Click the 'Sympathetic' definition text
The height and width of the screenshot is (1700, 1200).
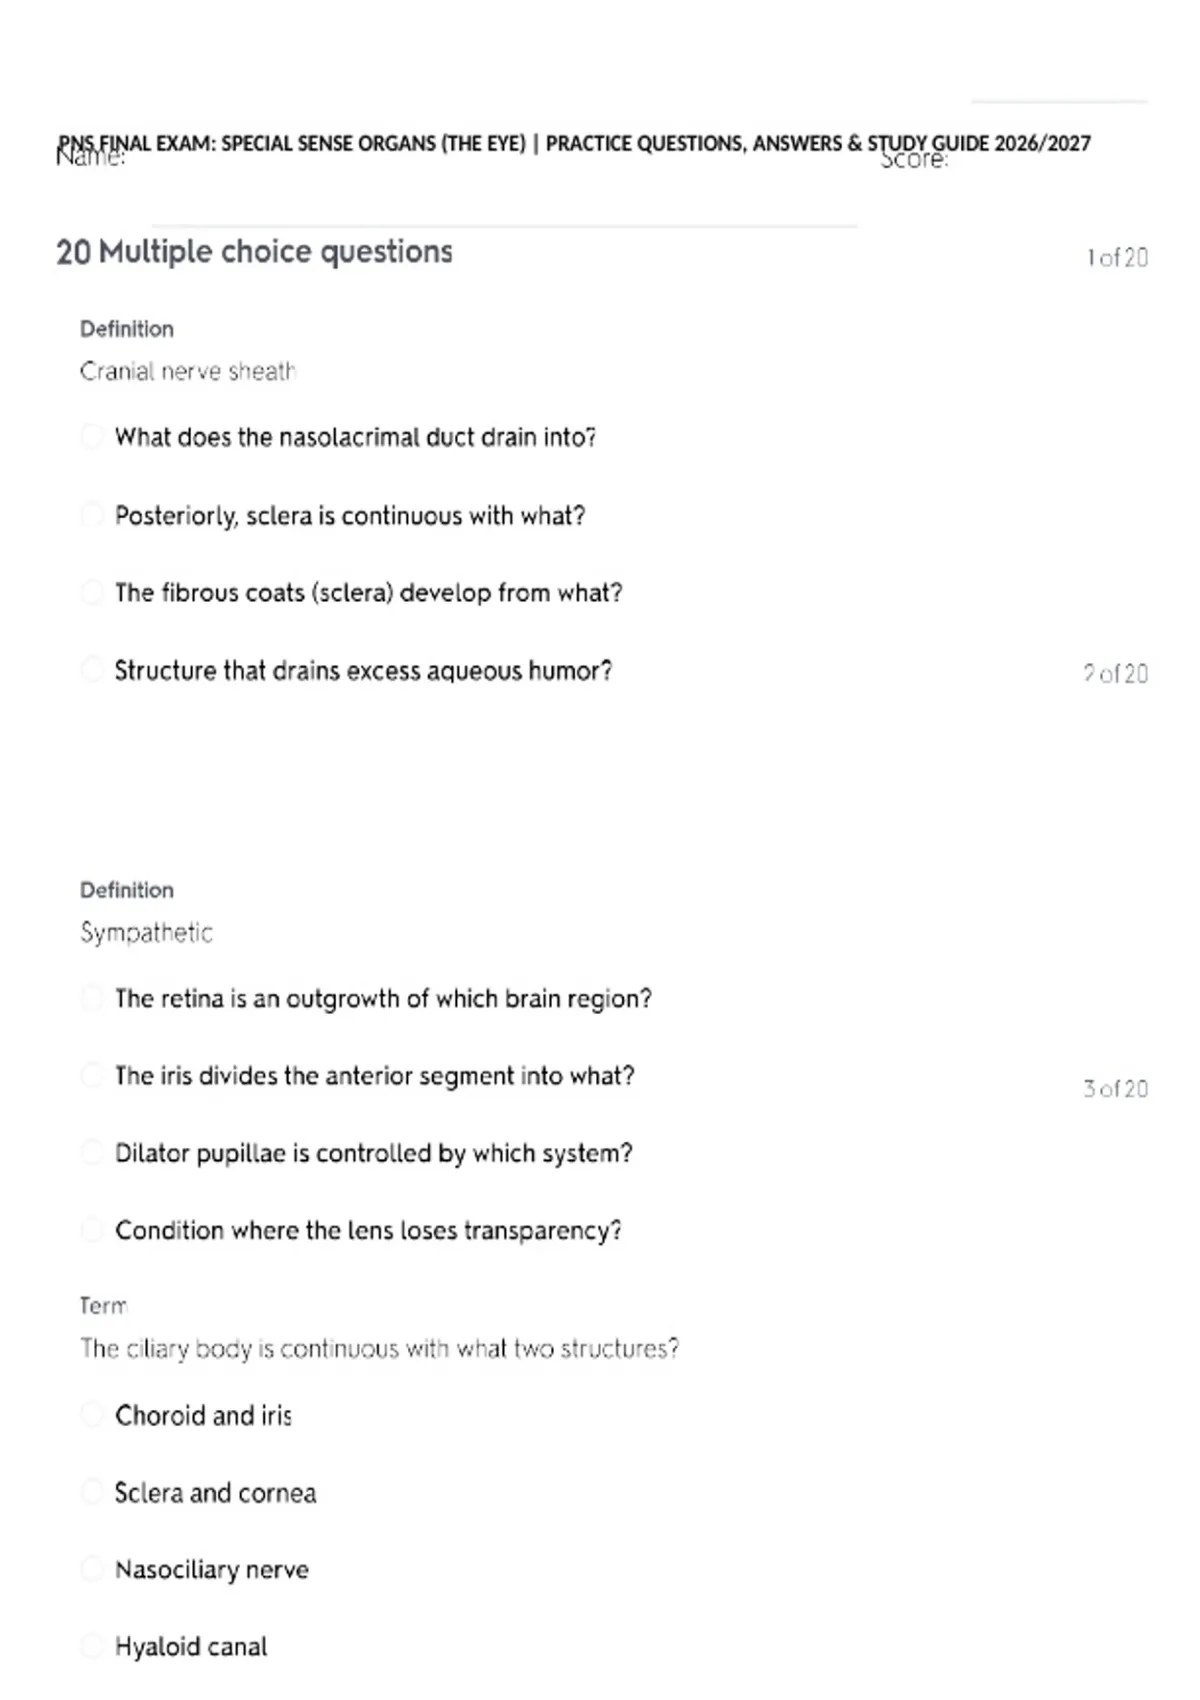pos(146,933)
